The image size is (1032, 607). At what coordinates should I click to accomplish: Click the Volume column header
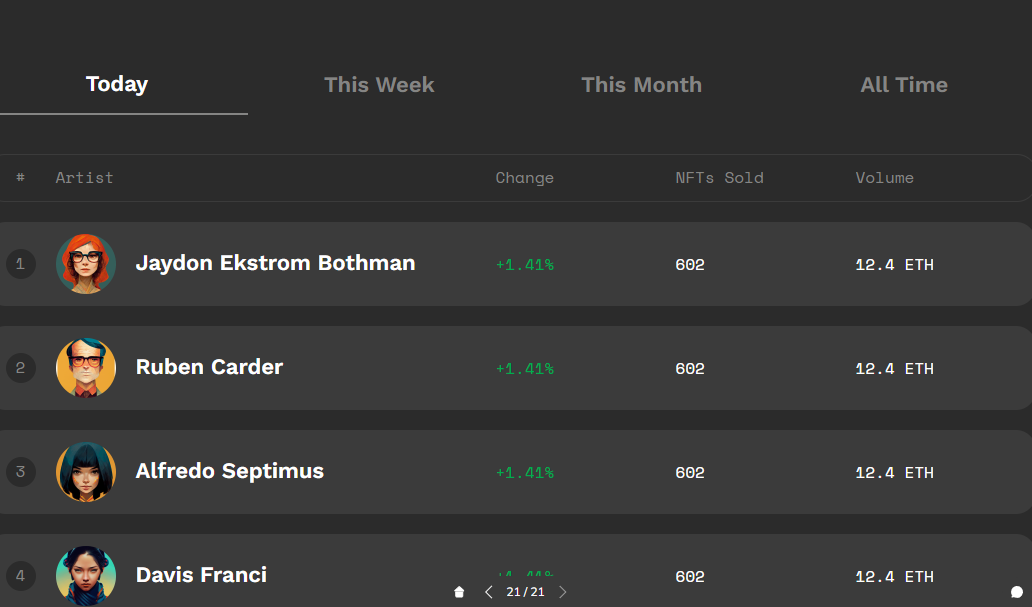[x=885, y=178]
